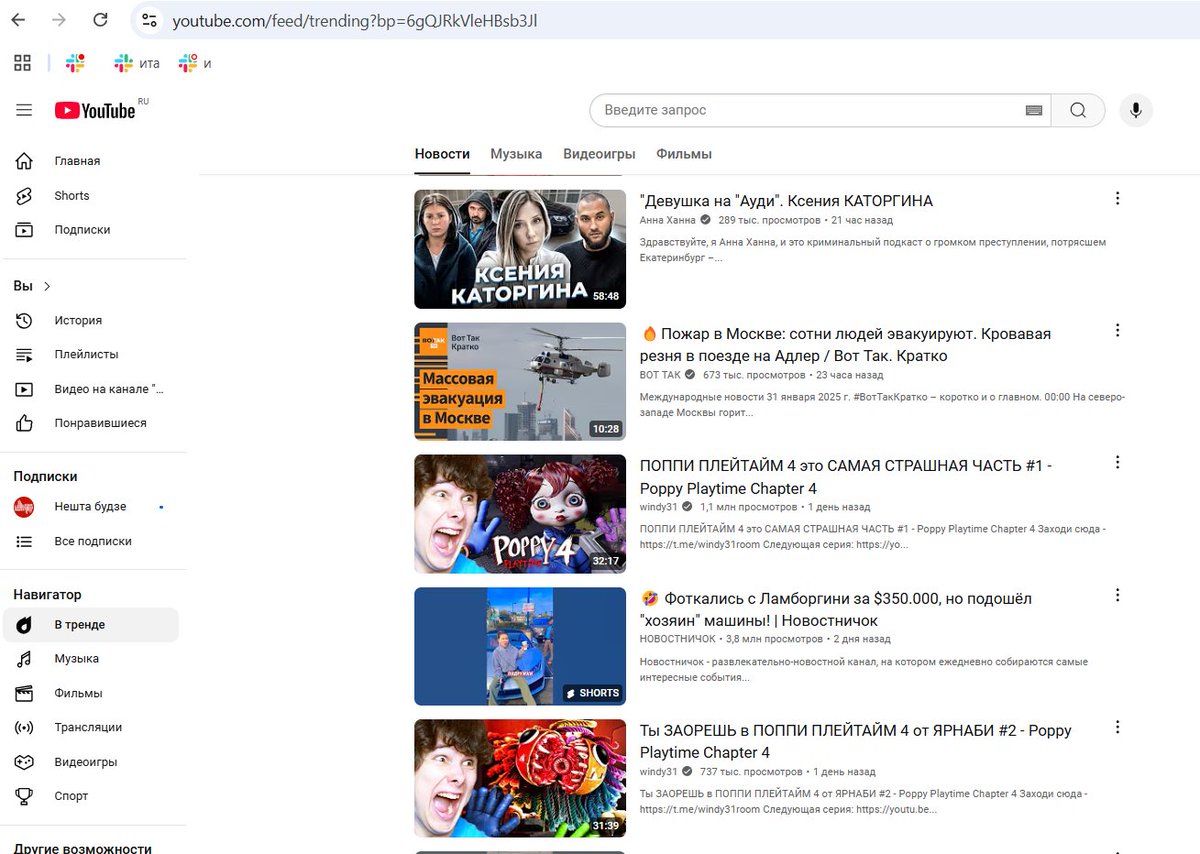The width and height of the screenshot is (1200, 854).
Task: Switch to the Музыка trending tab
Action: pyautogui.click(x=516, y=154)
